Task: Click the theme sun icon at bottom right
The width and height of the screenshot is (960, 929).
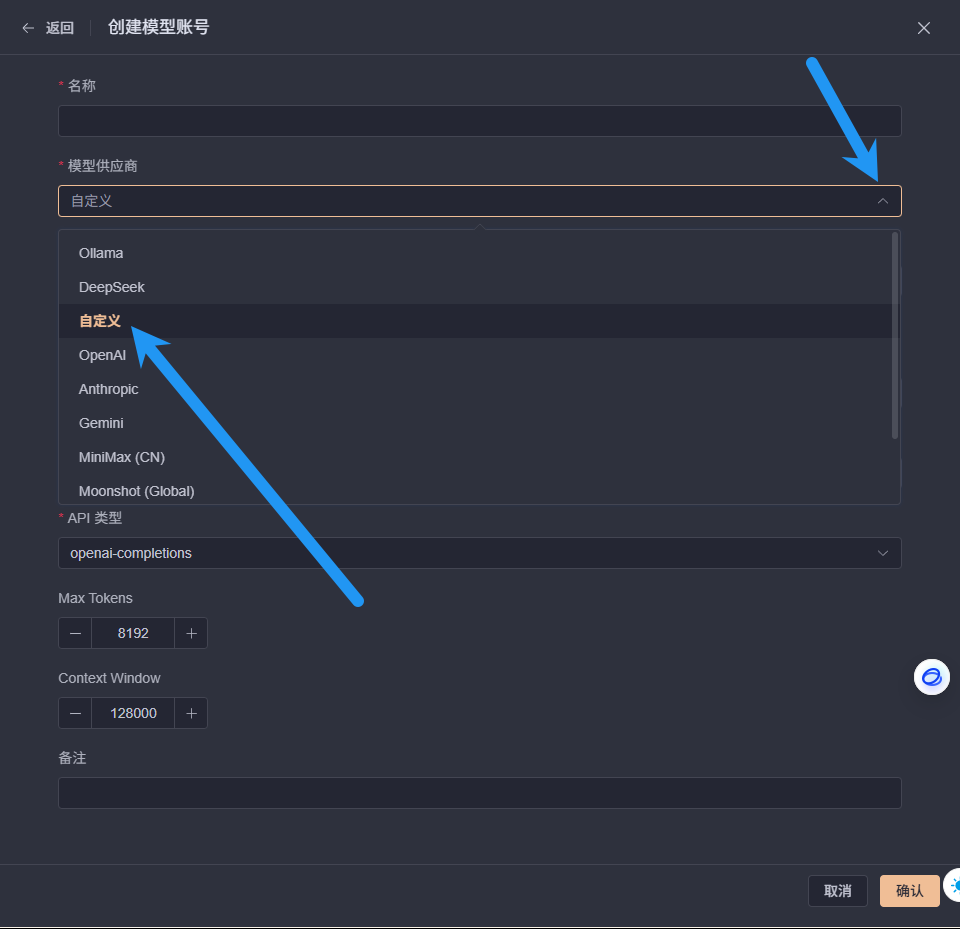Action: point(954,885)
